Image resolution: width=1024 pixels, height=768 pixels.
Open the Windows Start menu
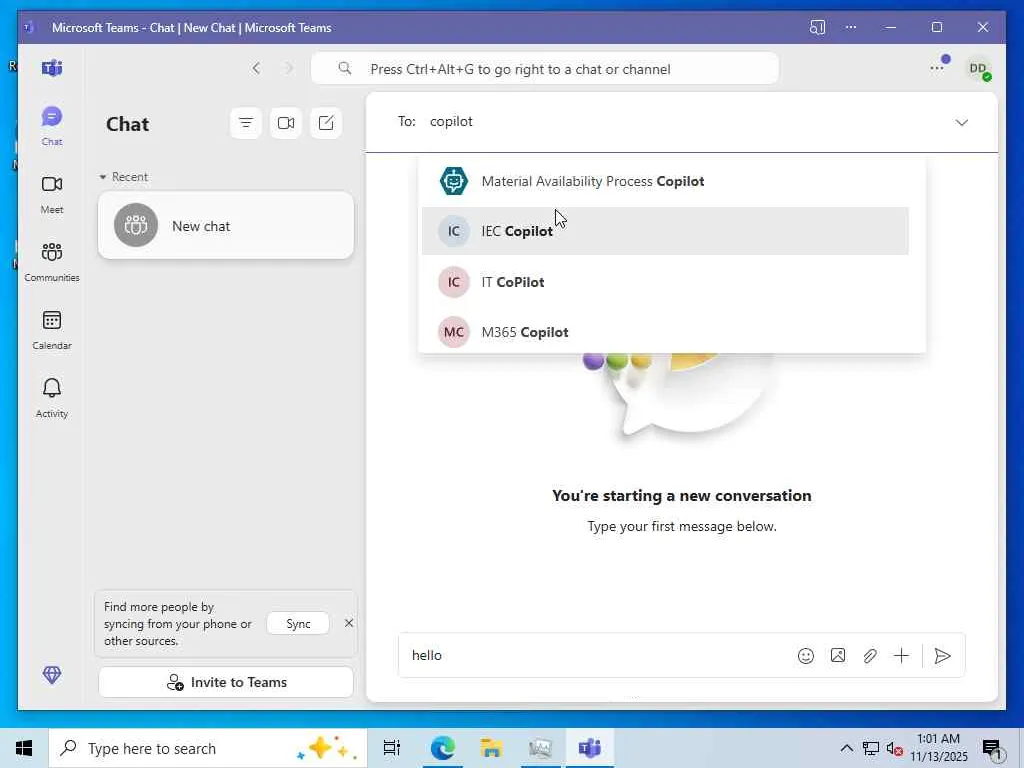coord(24,748)
